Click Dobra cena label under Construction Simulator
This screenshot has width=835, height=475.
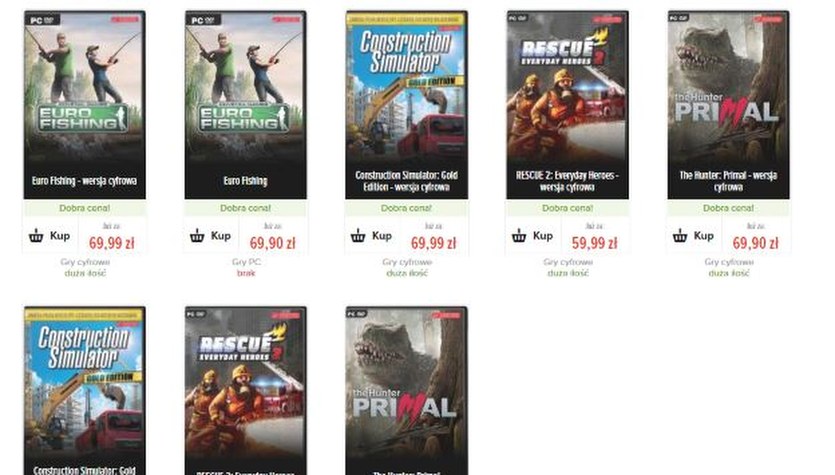coord(406,208)
